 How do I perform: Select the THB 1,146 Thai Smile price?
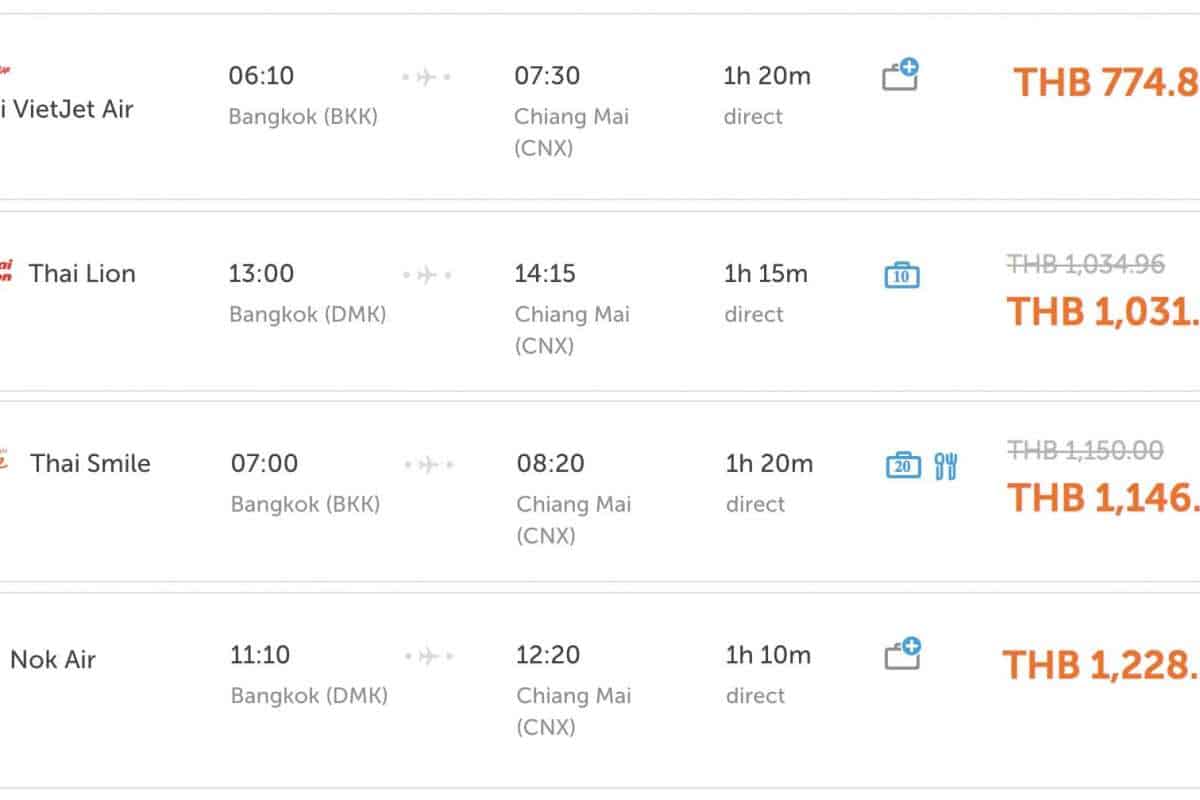[x=1102, y=497]
